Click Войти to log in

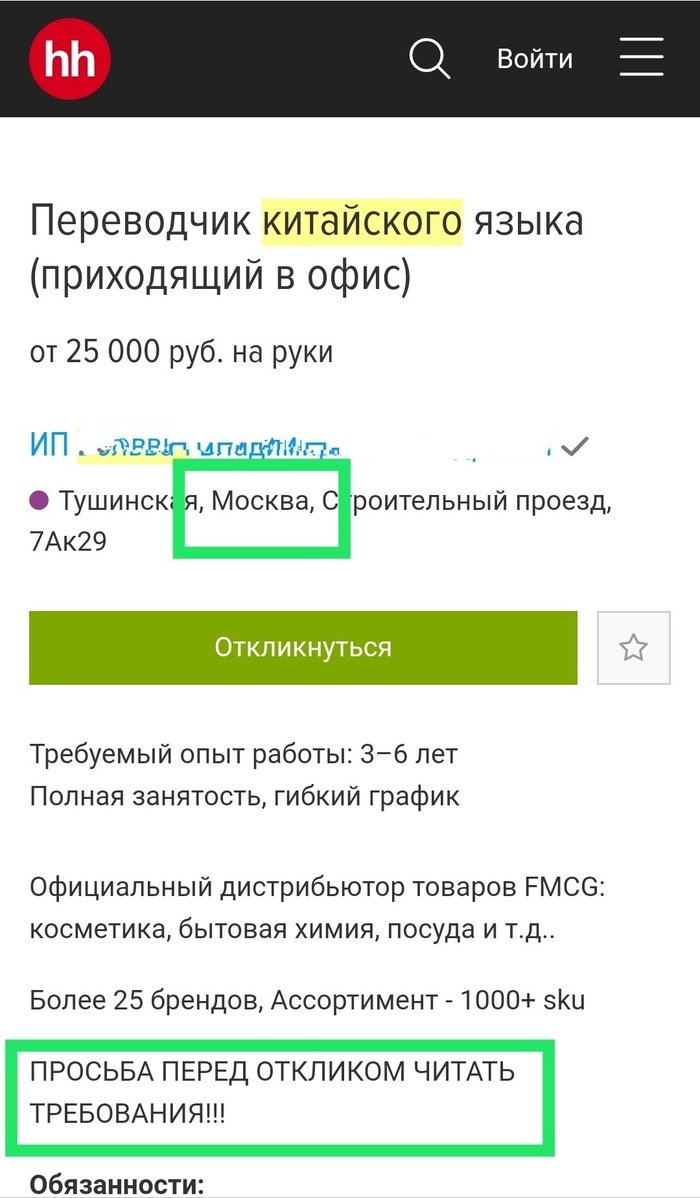[x=535, y=59]
